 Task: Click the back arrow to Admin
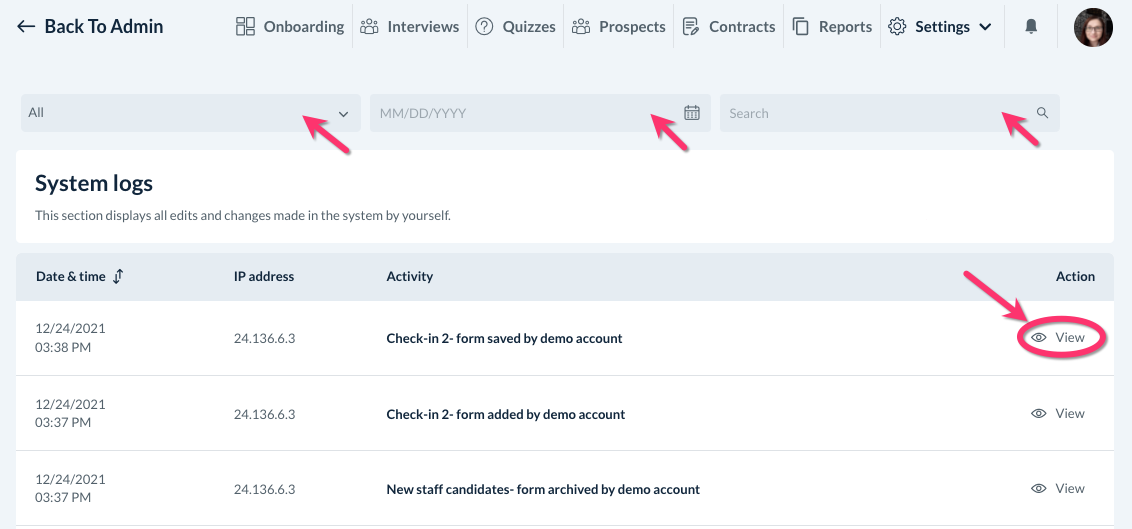pyautogui.click(x=26, y=27)
